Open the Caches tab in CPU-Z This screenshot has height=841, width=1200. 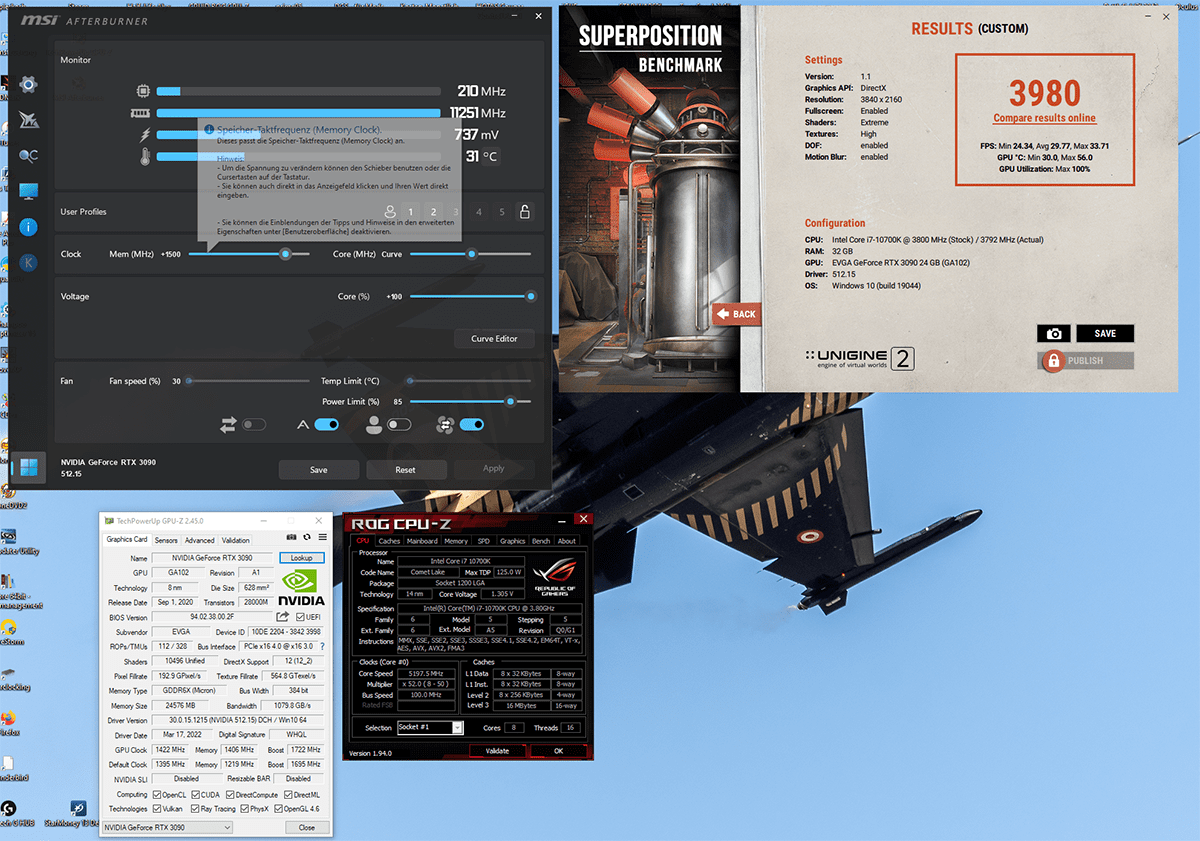pos(389,541)
